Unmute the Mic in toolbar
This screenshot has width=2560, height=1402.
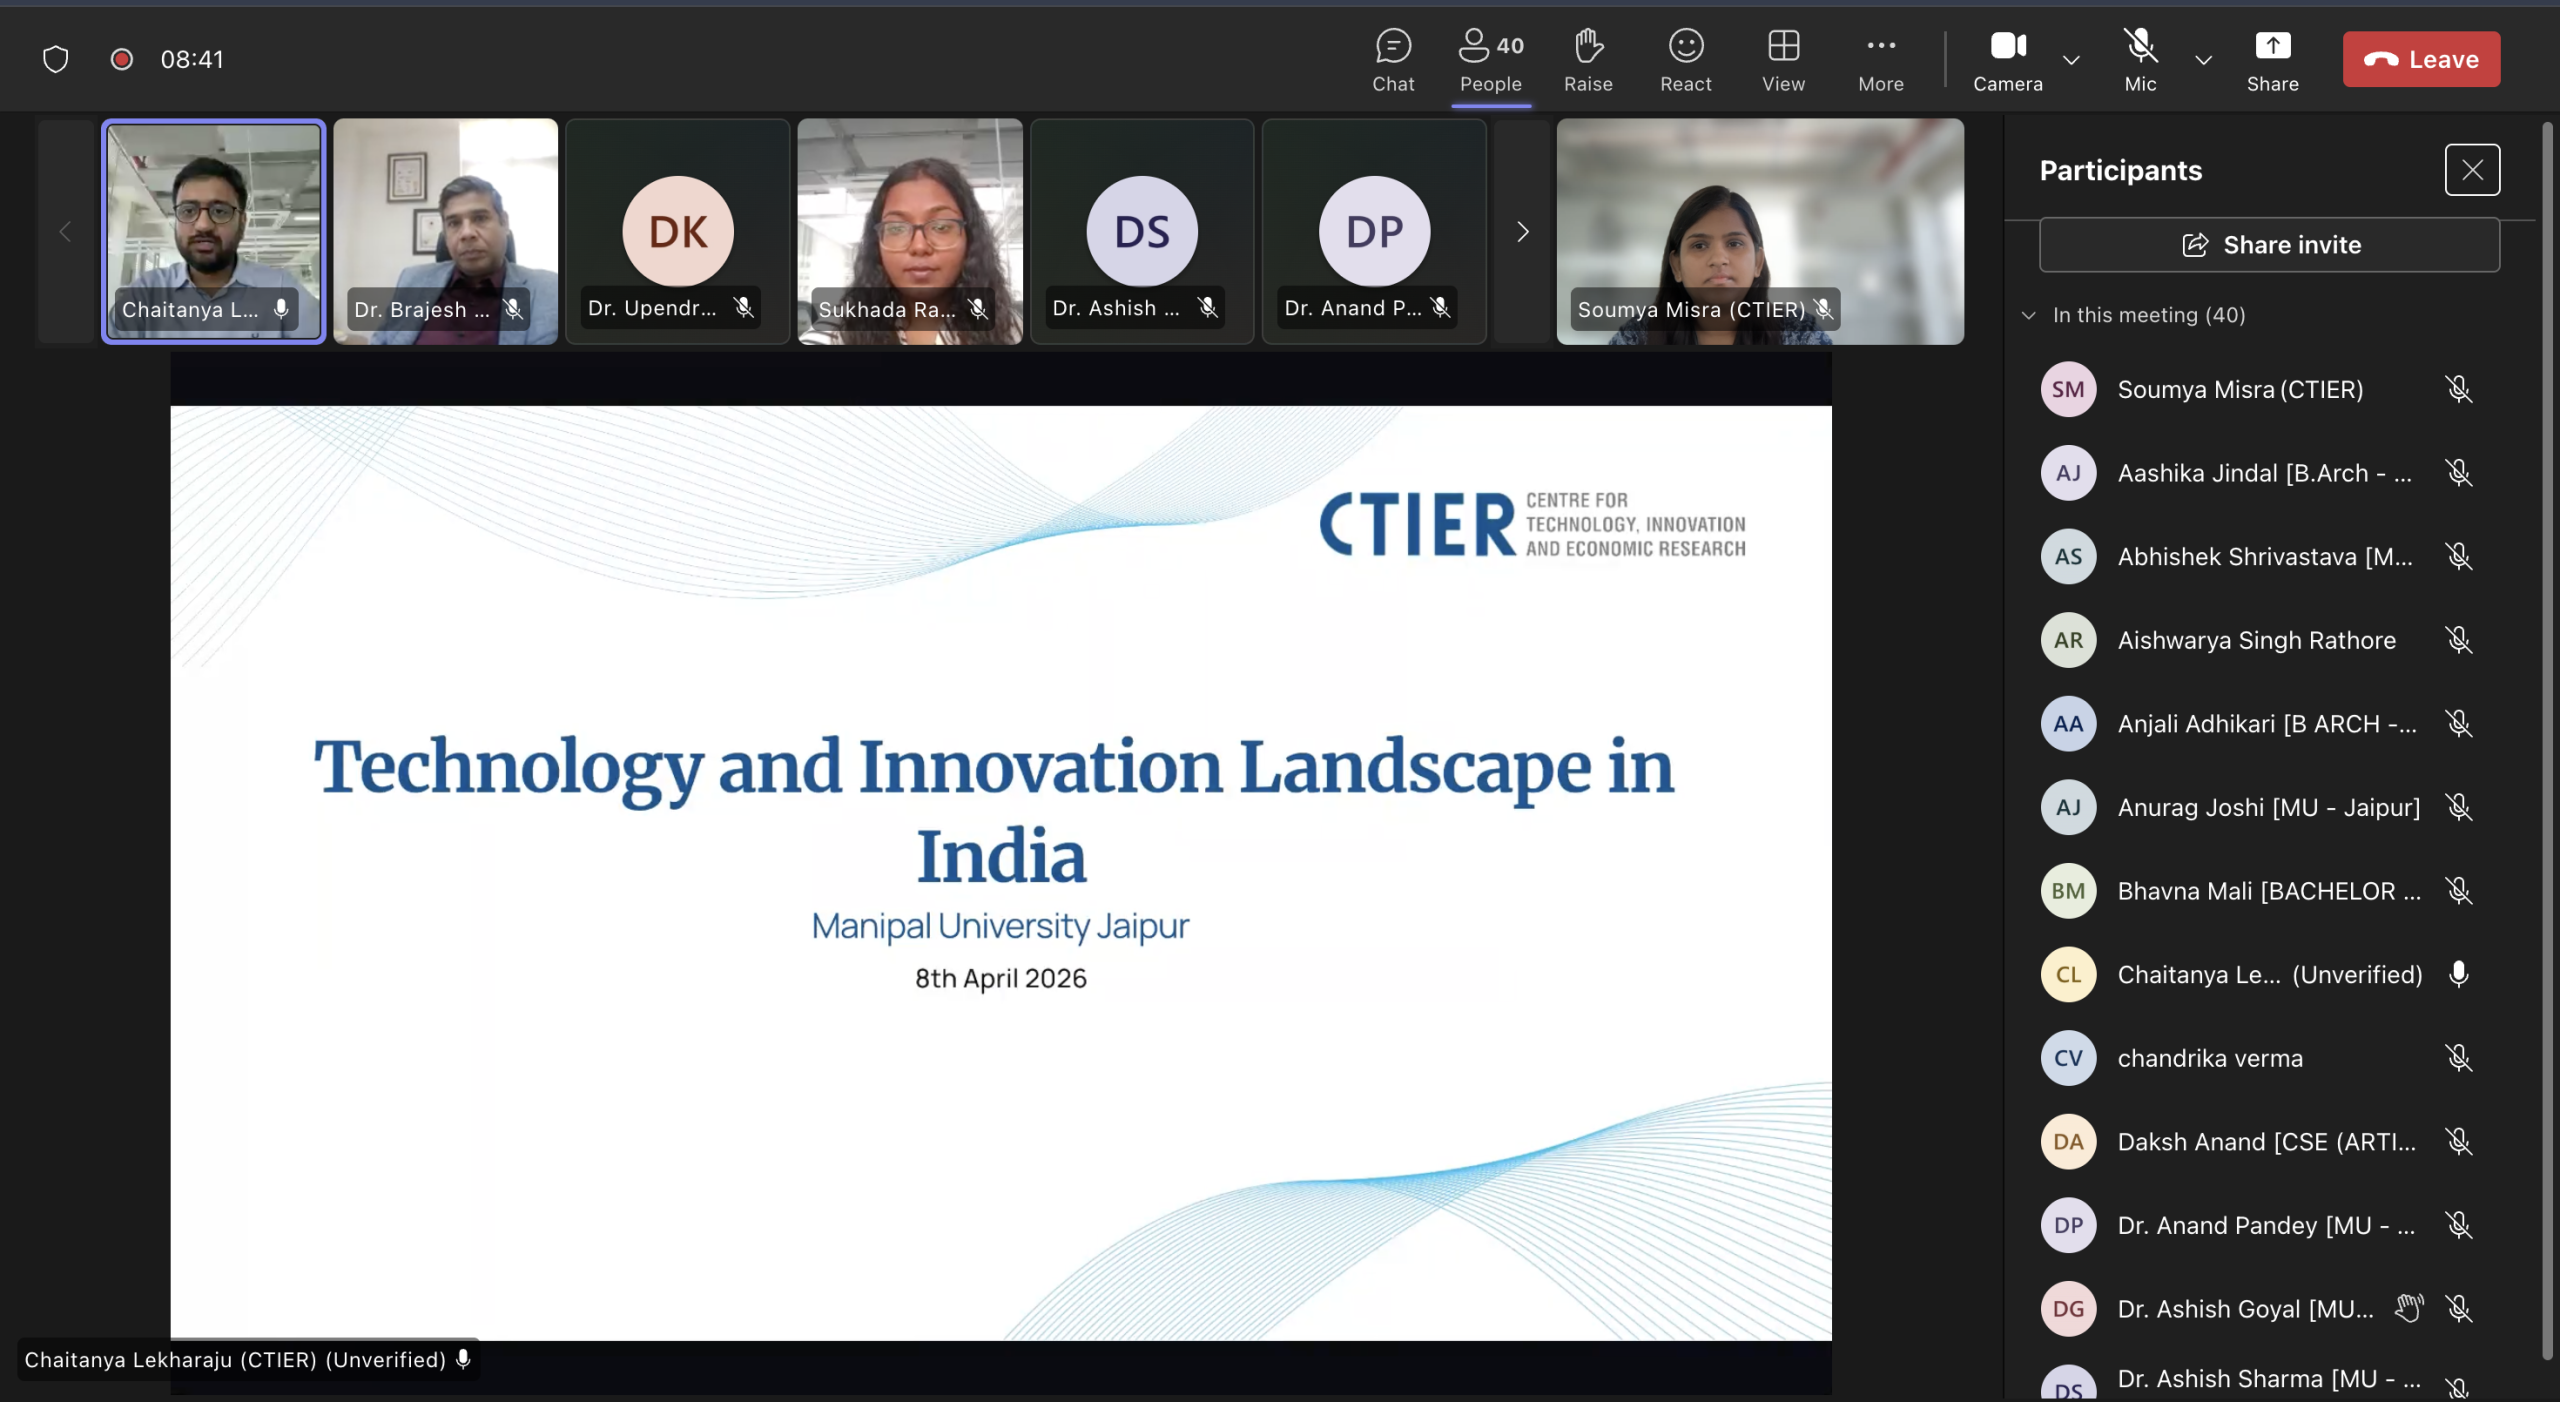click(x=2139, y=60)
